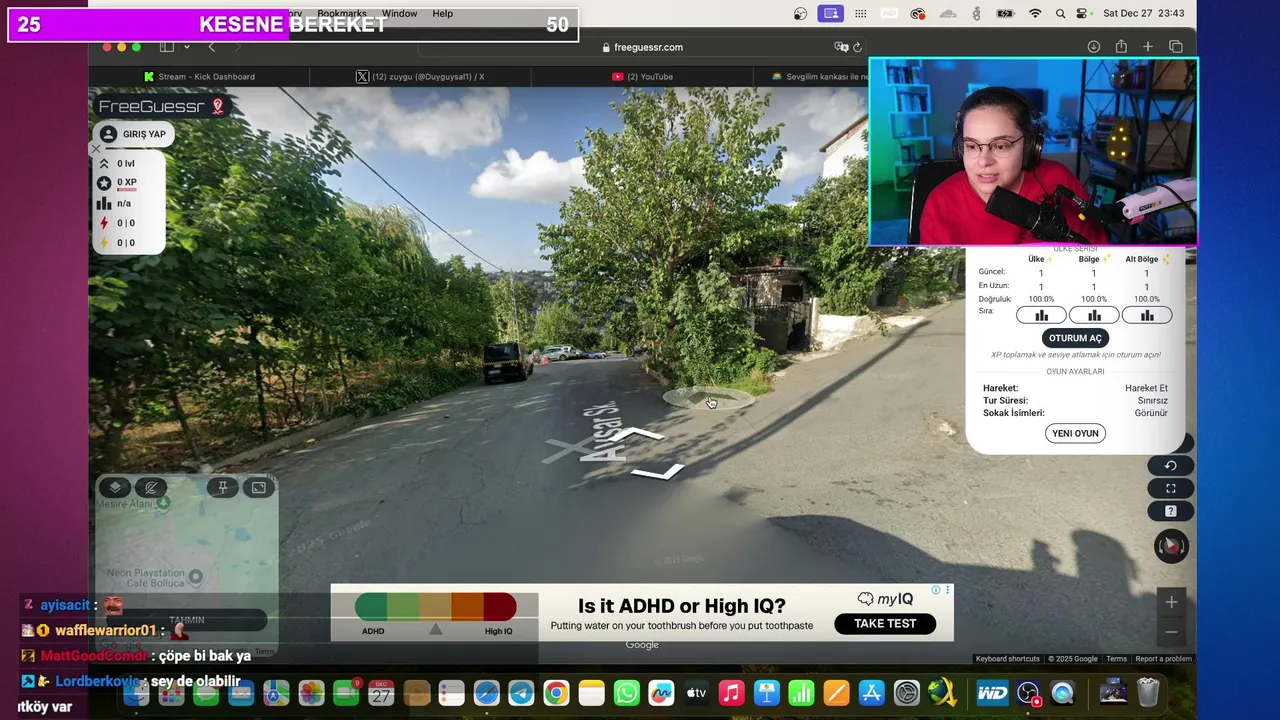This screenshot has height=720, width=1280.
Task: Click the XP star icon
Action: 104,183
